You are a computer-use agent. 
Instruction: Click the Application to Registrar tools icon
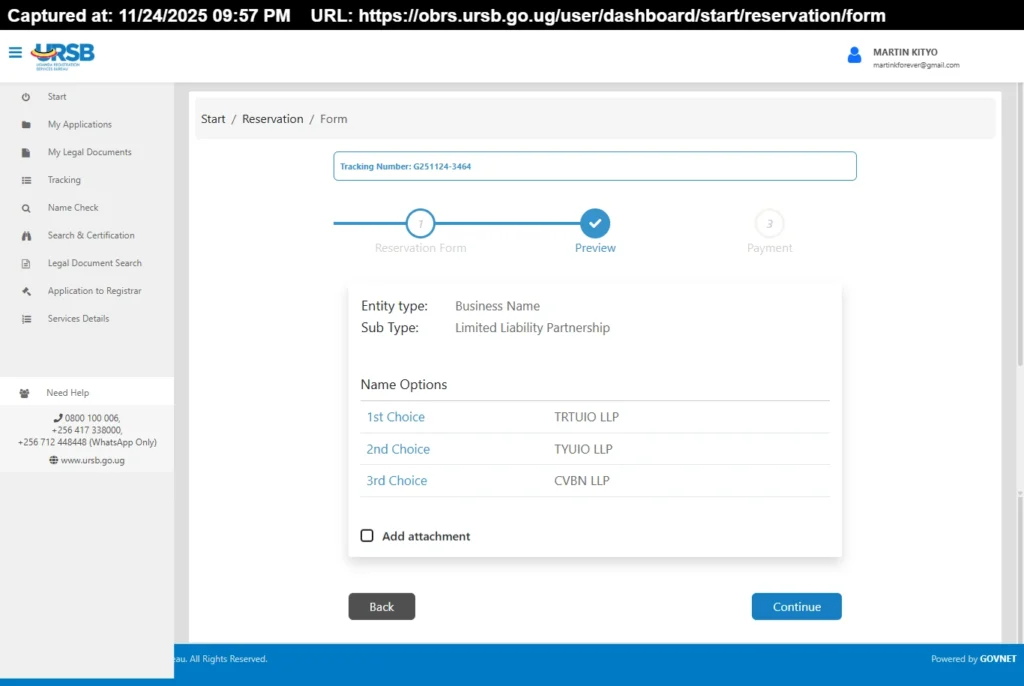26,291
